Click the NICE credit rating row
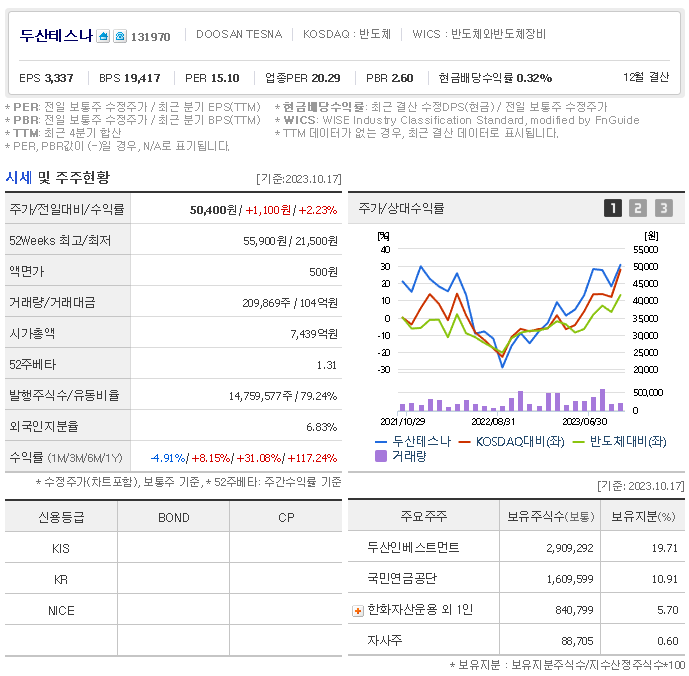The height and width of the screenshot is (676, 689). tap(174, 610)
